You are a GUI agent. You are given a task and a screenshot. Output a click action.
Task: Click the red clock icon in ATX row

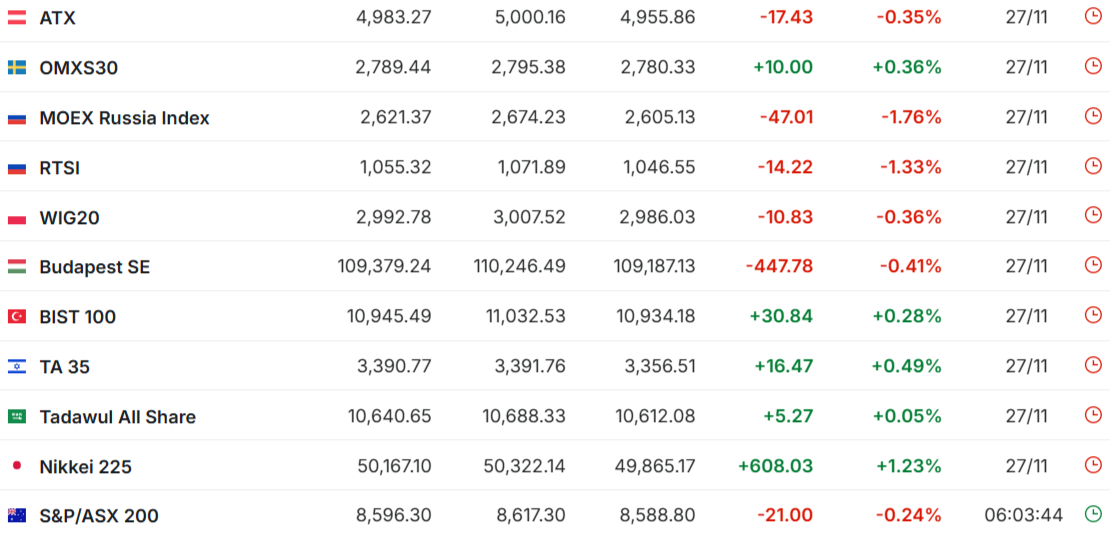coord(1092,16)
